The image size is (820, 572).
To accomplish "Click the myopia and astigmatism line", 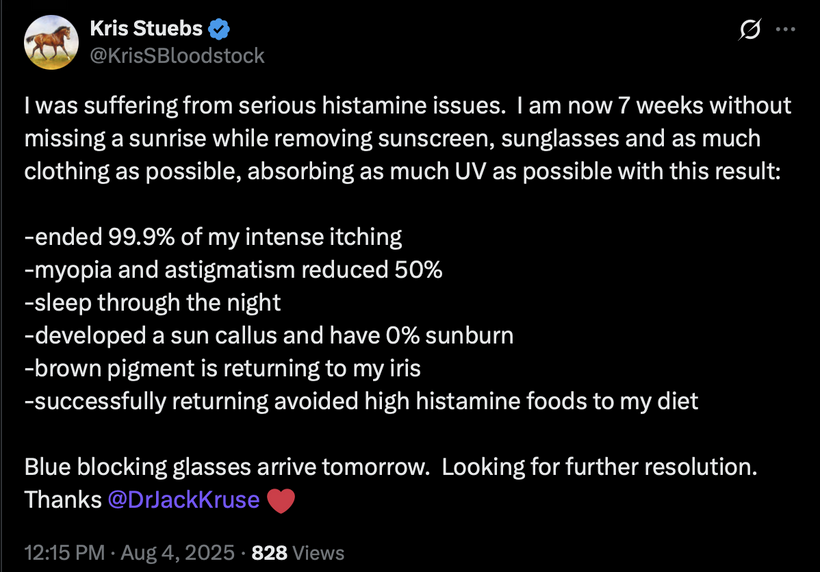I will (233, 270).
